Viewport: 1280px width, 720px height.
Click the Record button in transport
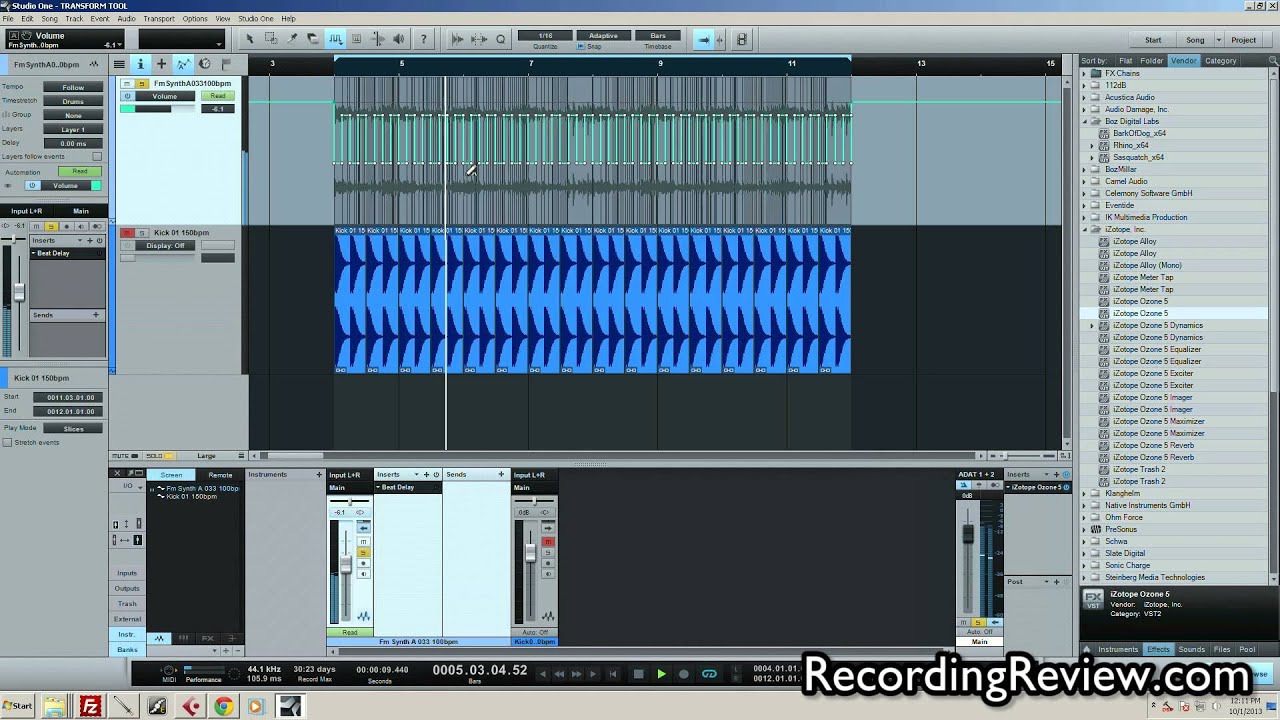(x=684, y=674)
